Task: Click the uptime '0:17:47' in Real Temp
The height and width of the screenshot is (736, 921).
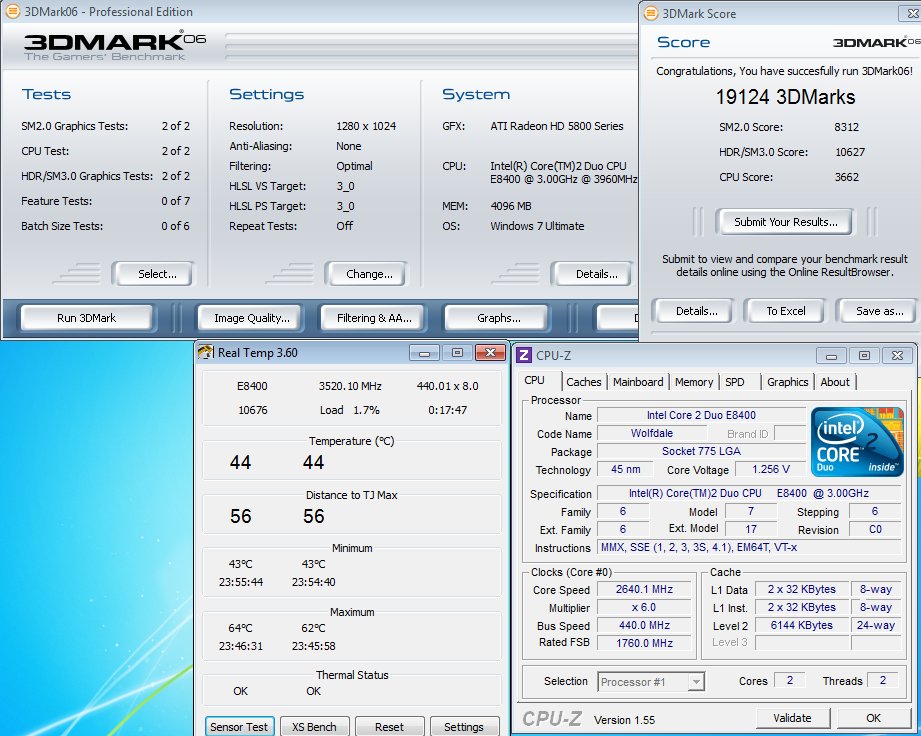Action: point(448,410)
